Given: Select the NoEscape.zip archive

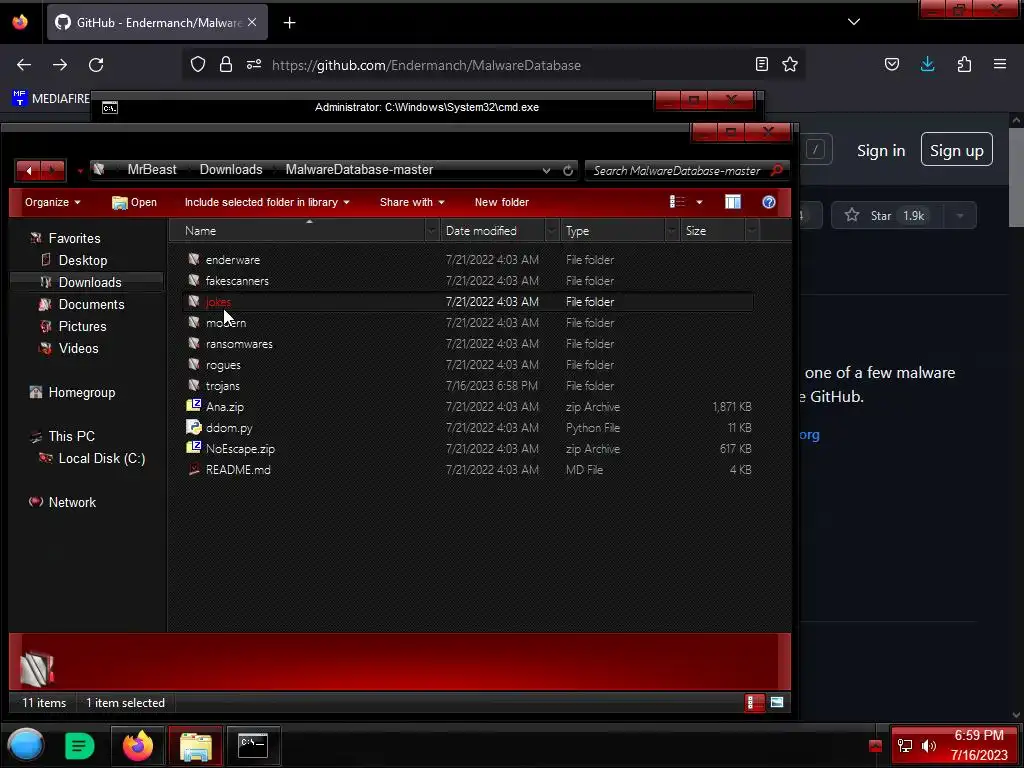Looking at the screenshot, I should (240, 449).
